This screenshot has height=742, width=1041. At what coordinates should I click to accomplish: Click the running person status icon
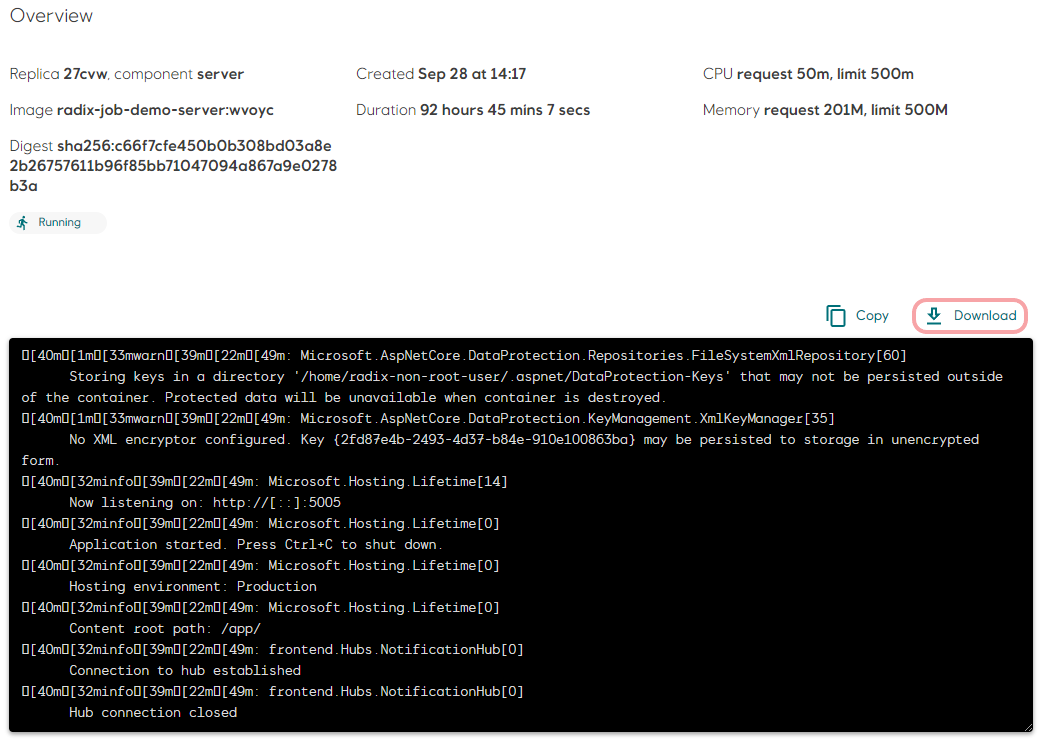24,223
